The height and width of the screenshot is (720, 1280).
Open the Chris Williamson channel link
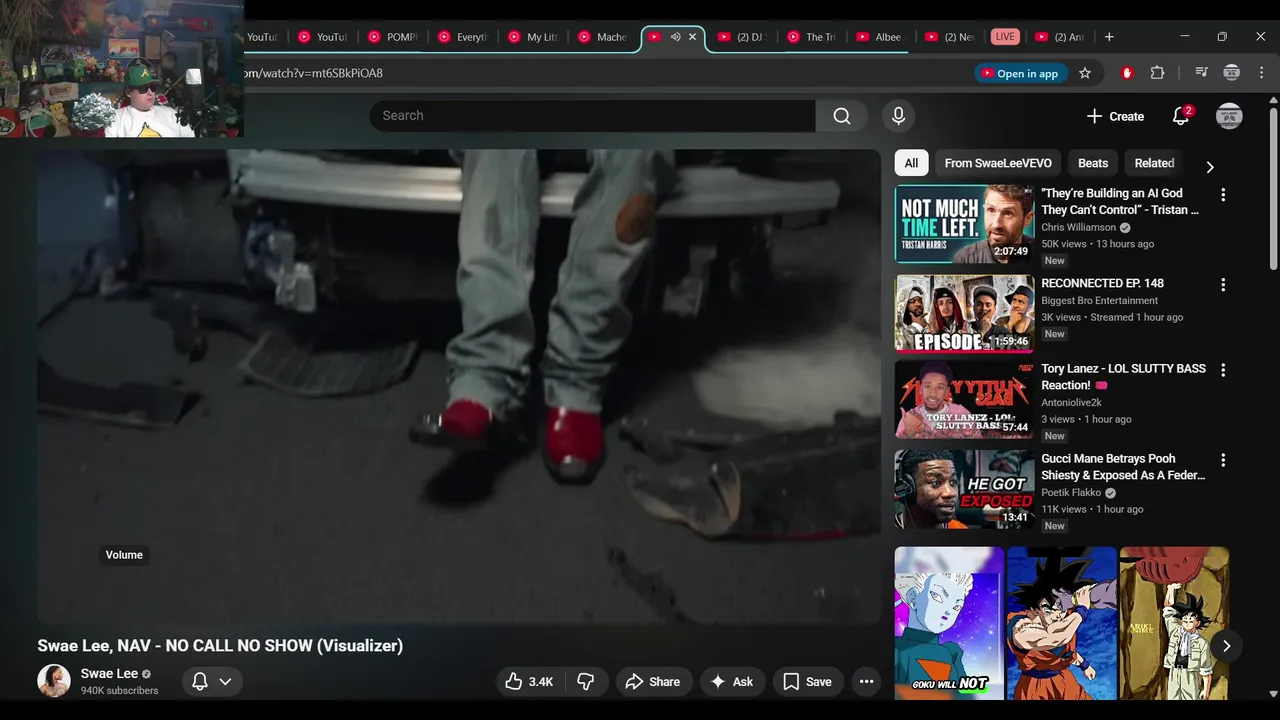point(1078,227)
